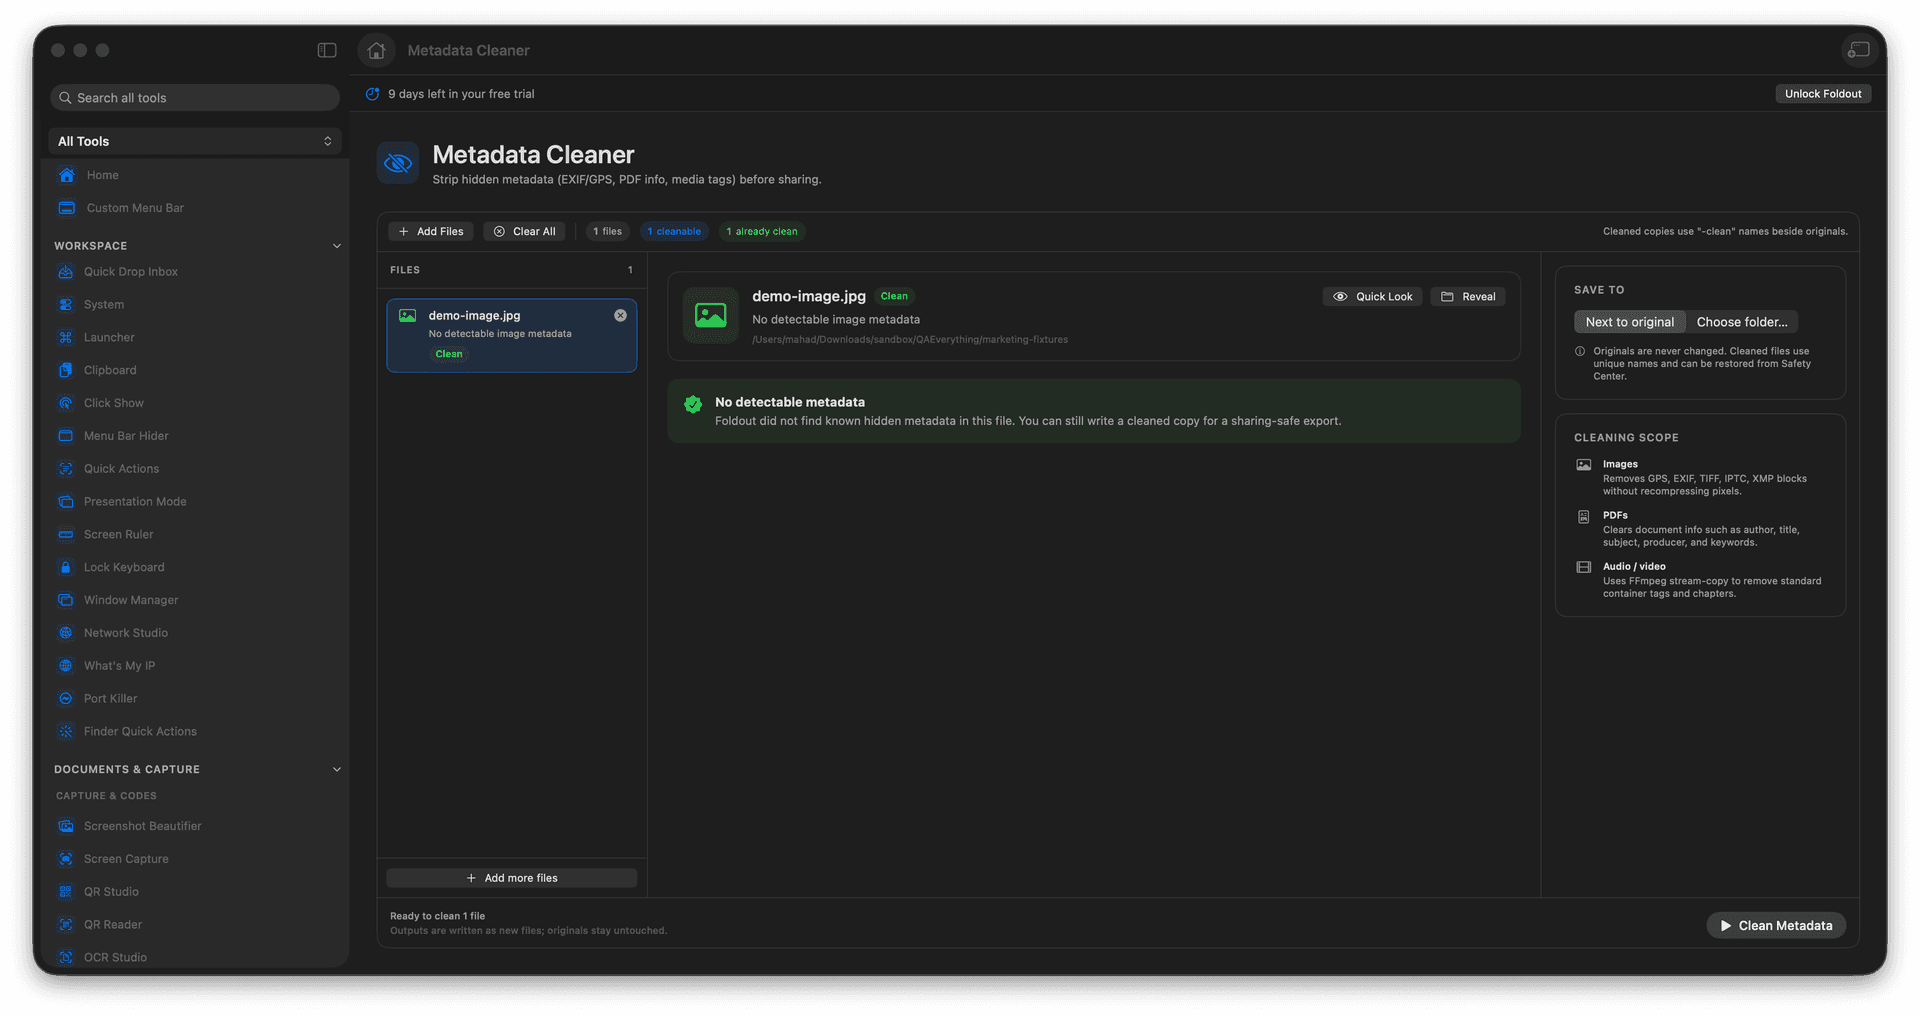The width and height of the screenshot is (1920, 1016).
Task: Start Clean Metadata
Action: tap(1776, 926)
